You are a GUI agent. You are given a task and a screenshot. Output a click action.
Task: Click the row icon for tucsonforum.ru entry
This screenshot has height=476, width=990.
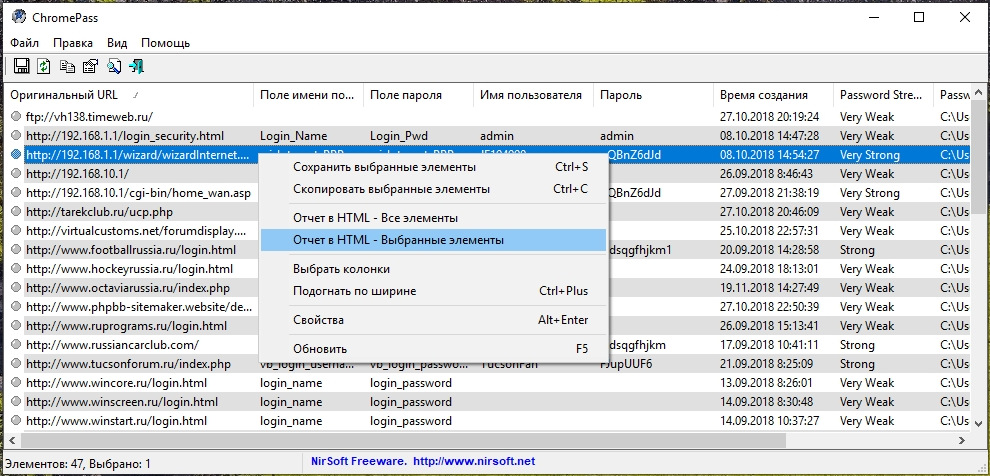(x=16, y=364)
